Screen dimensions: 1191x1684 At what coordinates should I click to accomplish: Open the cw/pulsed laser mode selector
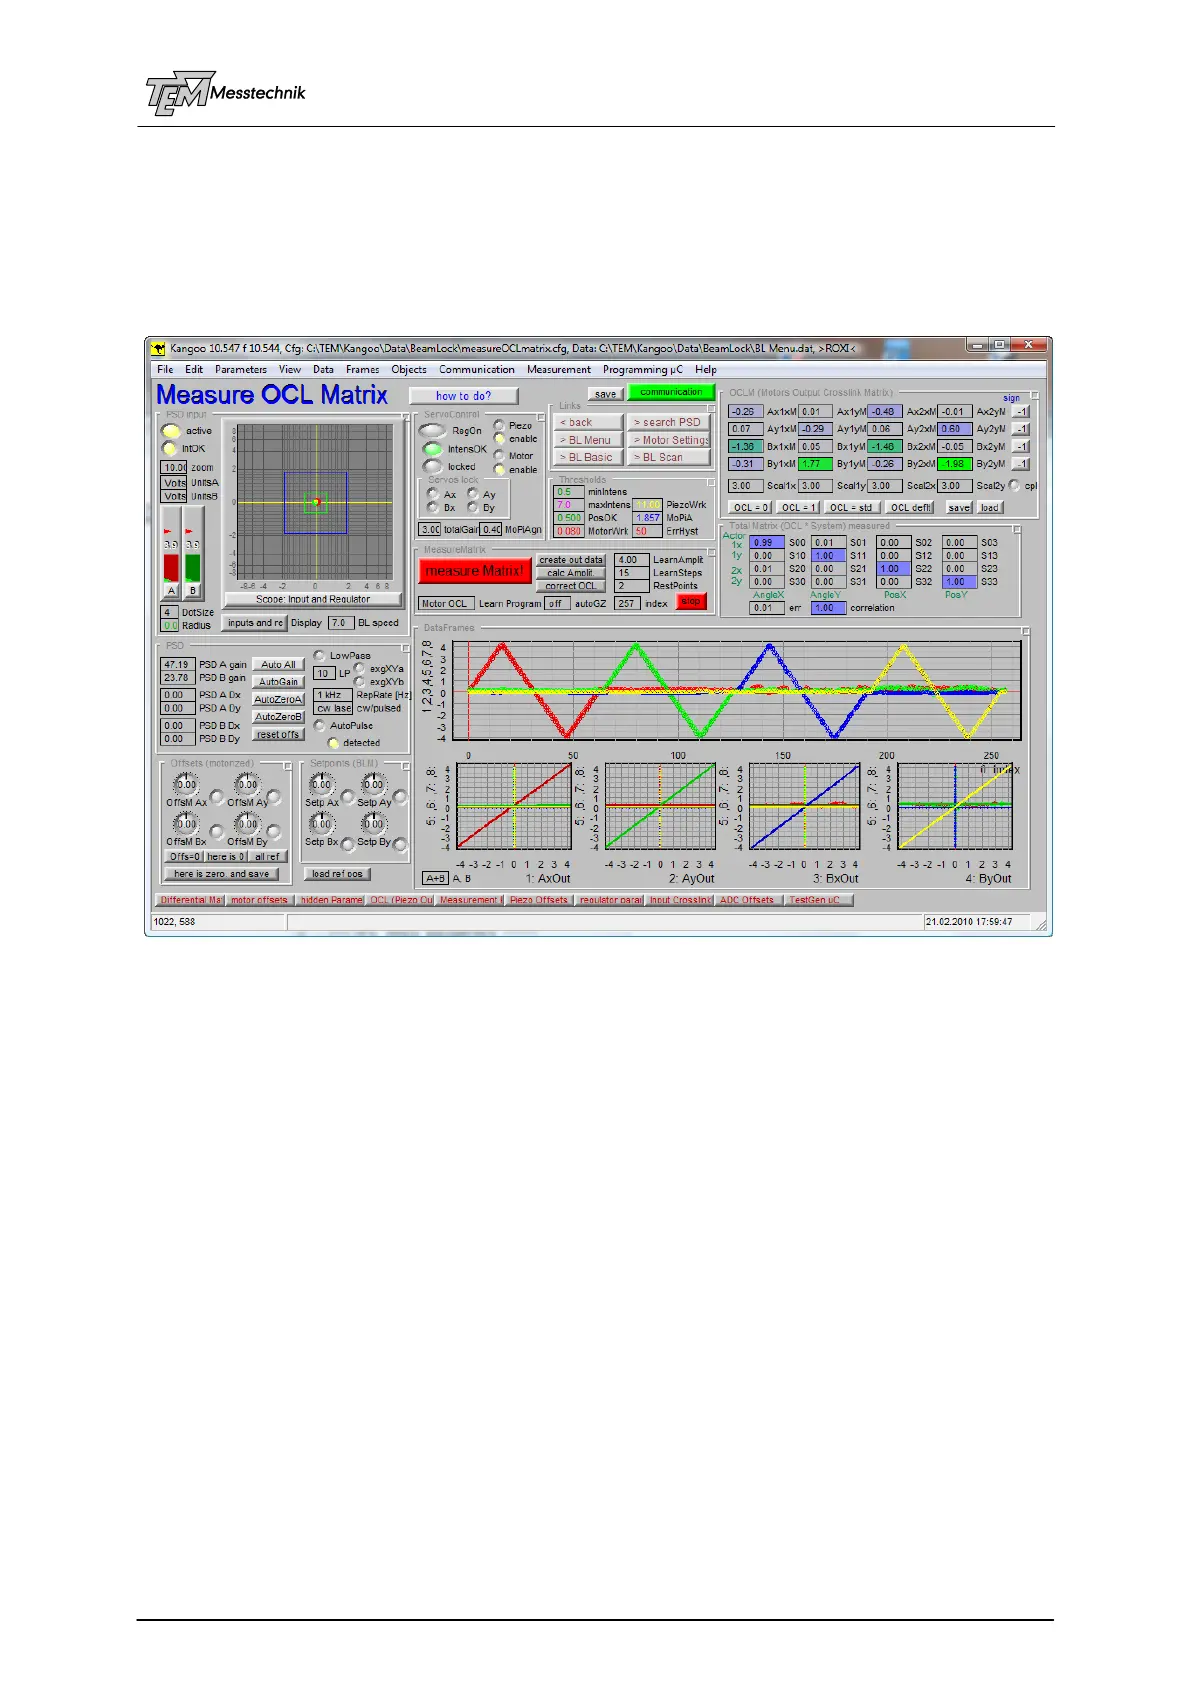[x=333, y=708]
